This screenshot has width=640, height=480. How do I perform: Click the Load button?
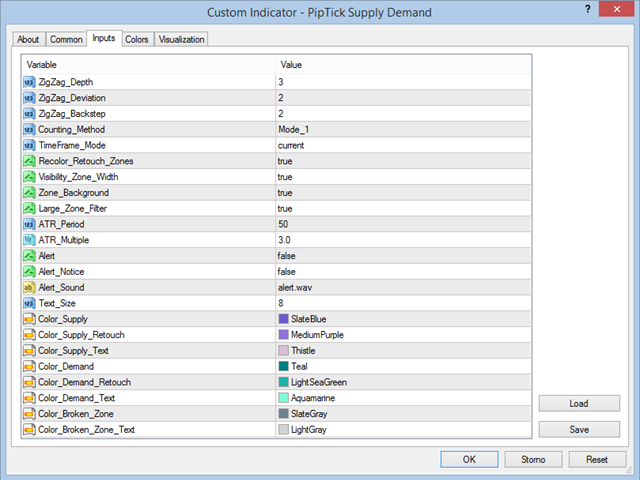pyautogui.click(x=578, y=404)
